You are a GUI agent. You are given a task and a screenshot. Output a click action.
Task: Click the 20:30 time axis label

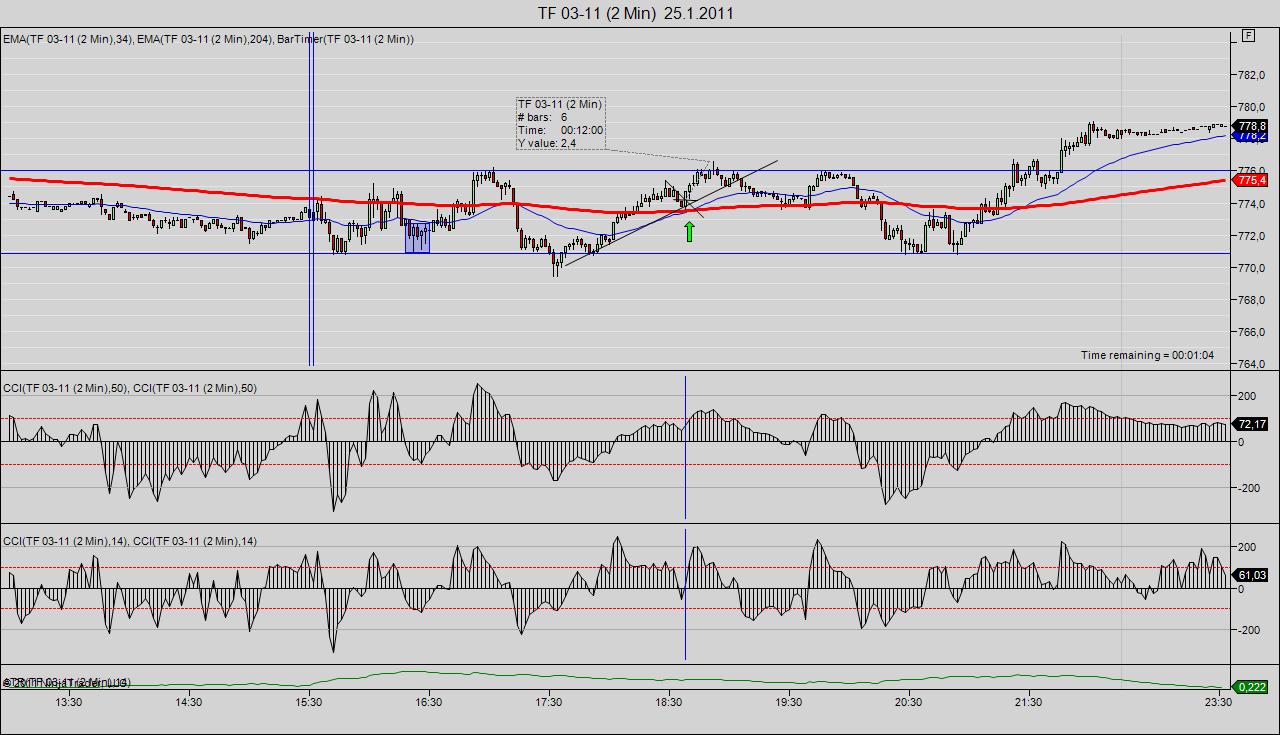click(908, 703)
